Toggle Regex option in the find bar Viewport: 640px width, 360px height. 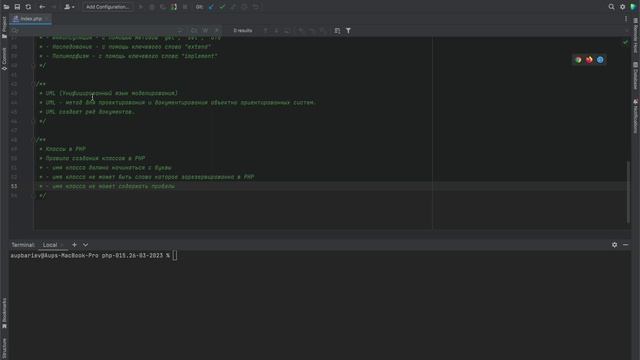click(x=217, y=31)
